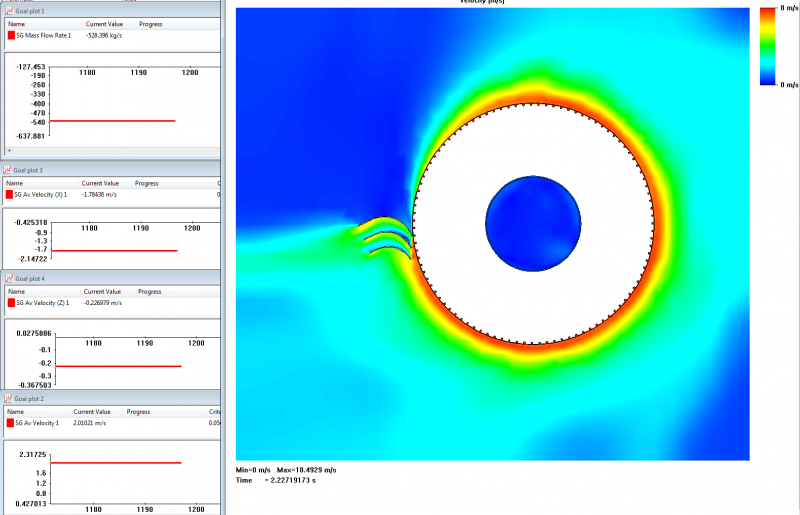Screen dimensions: 800x515
Task: Click red swatch beside SG Av Velocity (Z) 1
Action: tap(11, 303)
